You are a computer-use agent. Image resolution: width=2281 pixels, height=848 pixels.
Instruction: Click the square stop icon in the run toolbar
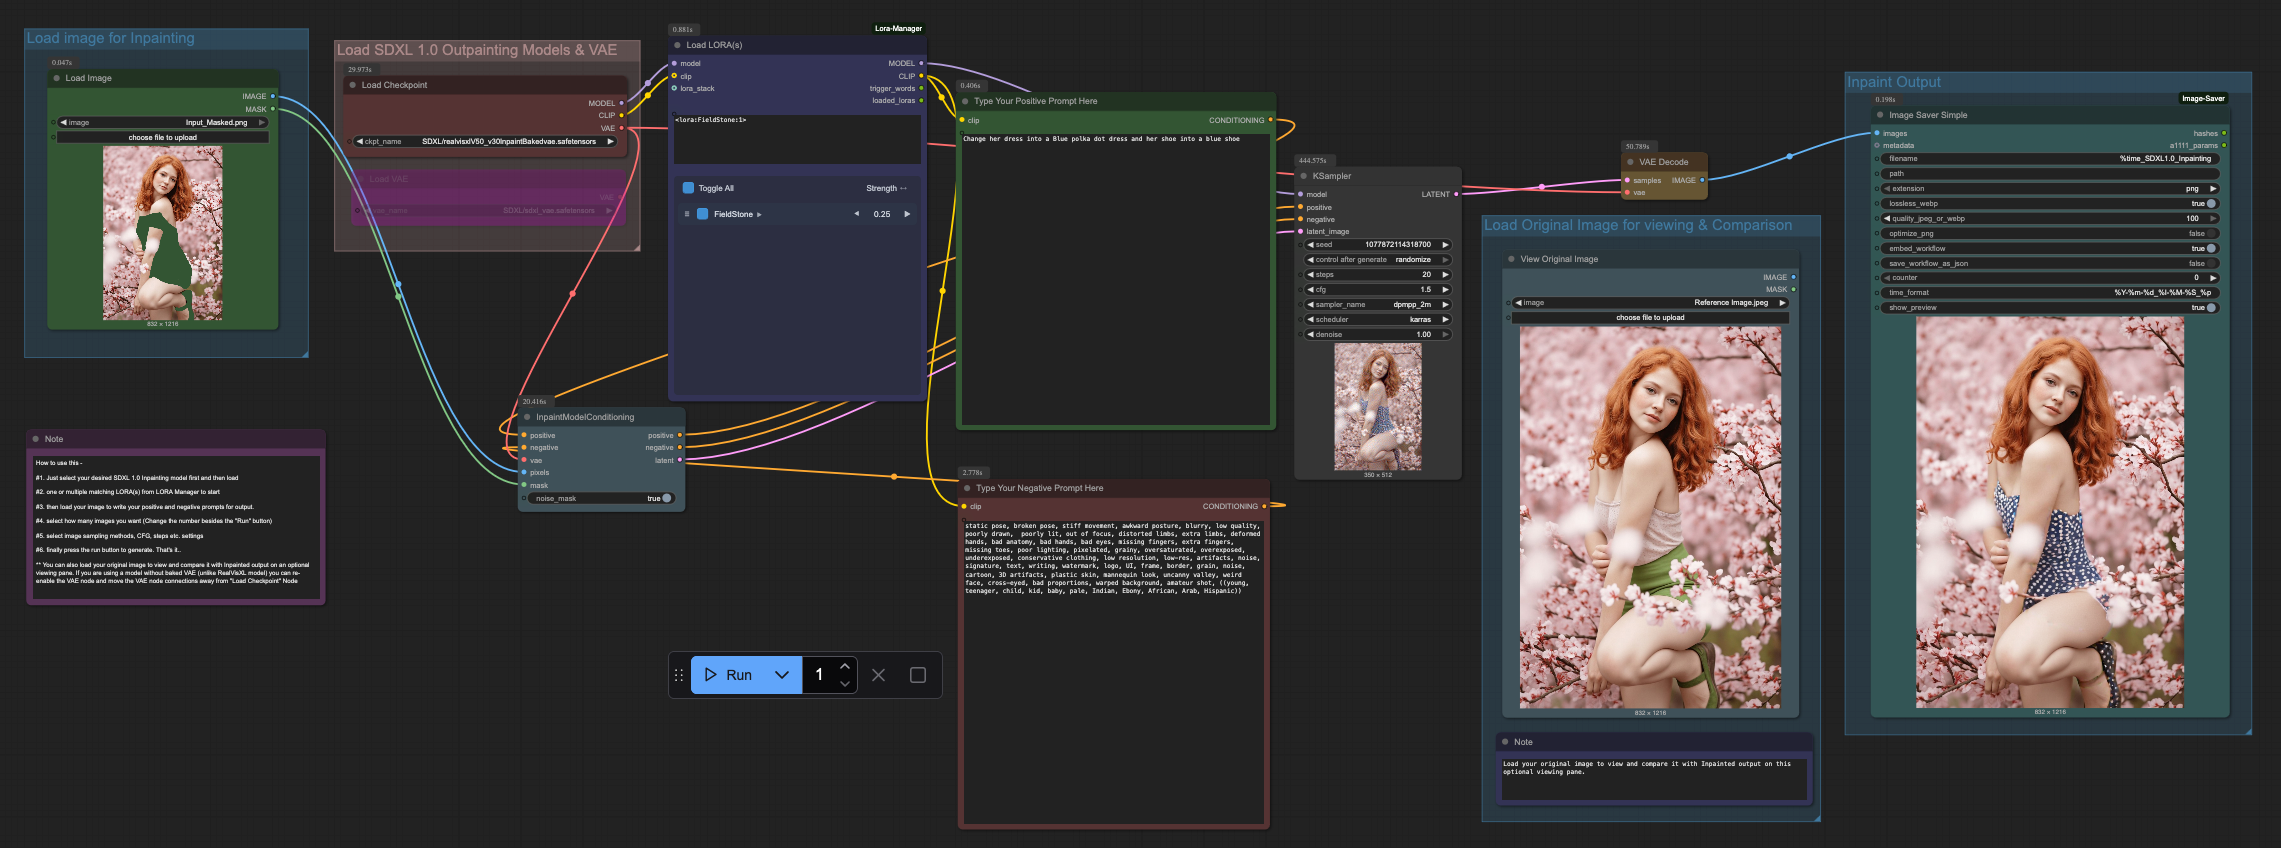917,675
